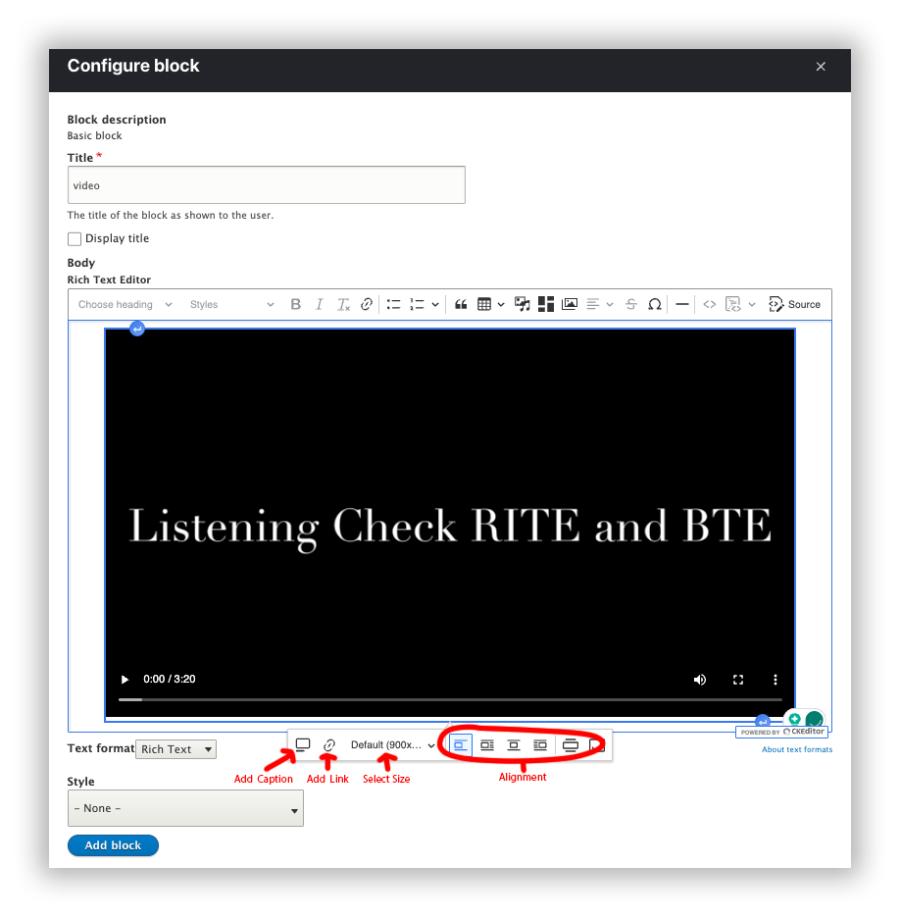Insert a horizontal line

pyautogui.click(x=682, y=305)
